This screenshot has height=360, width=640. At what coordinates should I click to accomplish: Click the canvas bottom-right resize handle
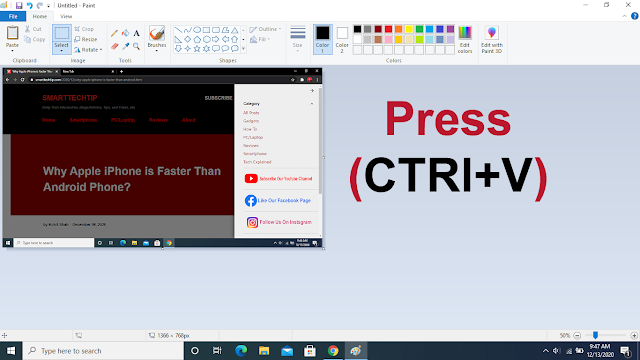pyautogui.click(x=324, y=249)
